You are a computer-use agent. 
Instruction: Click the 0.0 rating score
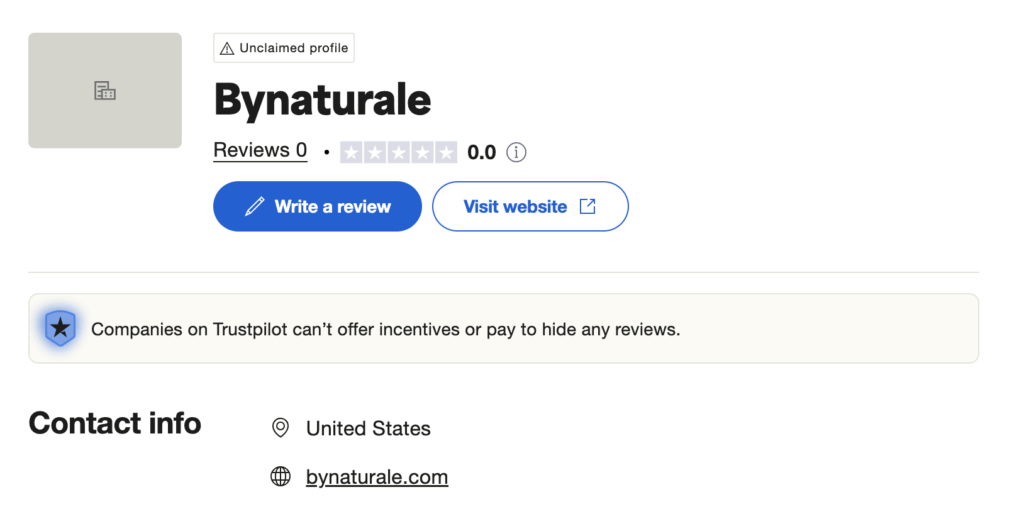tap(481, 153)
